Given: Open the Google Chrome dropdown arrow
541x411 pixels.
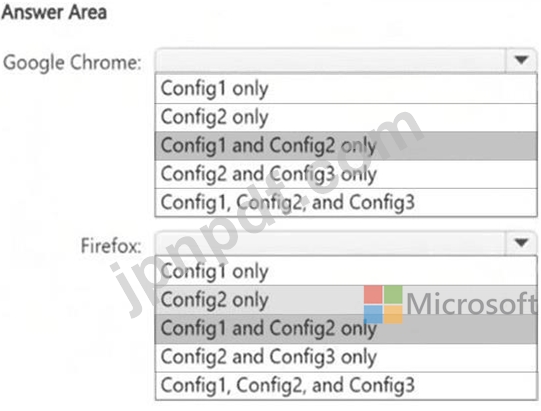Looking at the screenshot, I should (x=521, y=60).
